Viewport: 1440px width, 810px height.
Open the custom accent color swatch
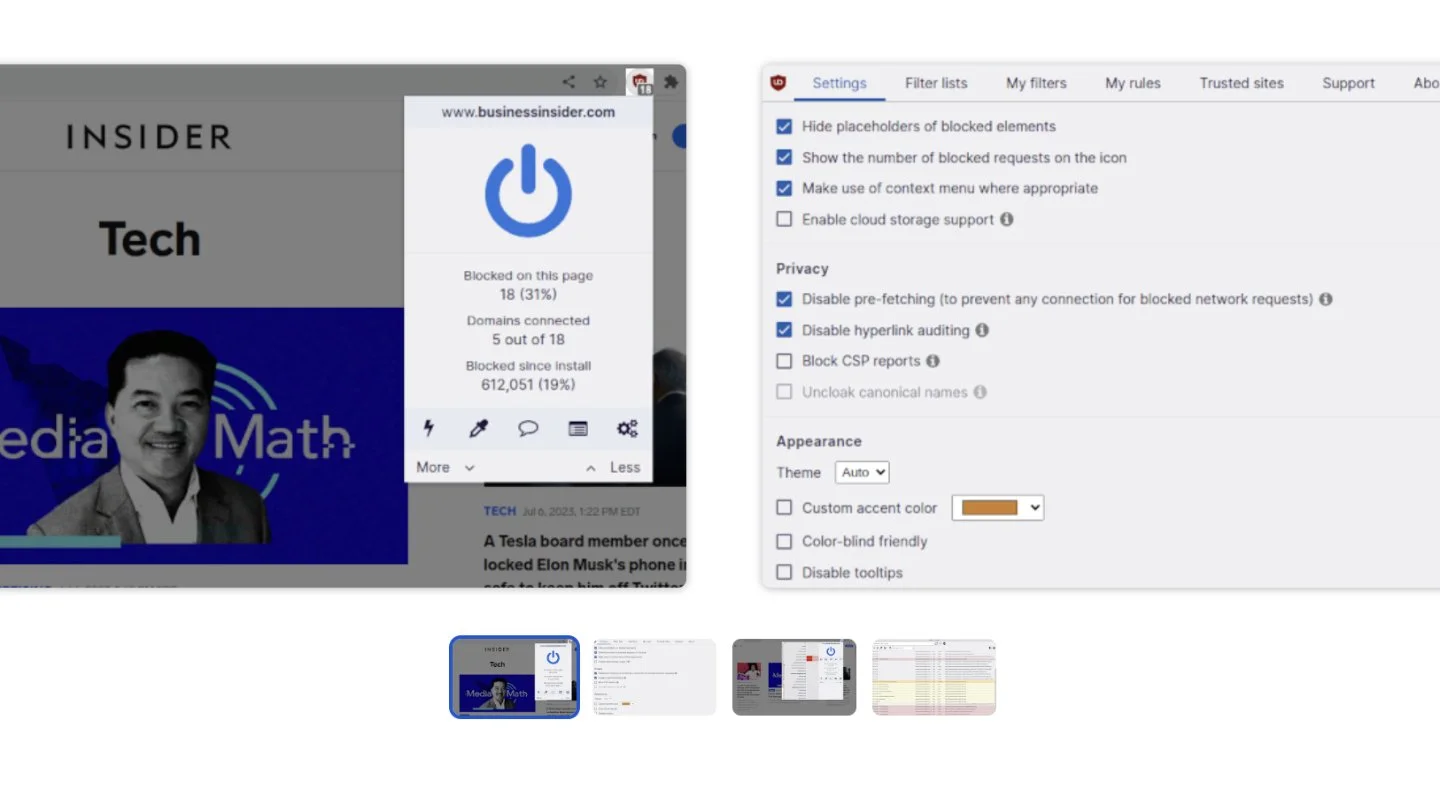[x=997, y=508]
